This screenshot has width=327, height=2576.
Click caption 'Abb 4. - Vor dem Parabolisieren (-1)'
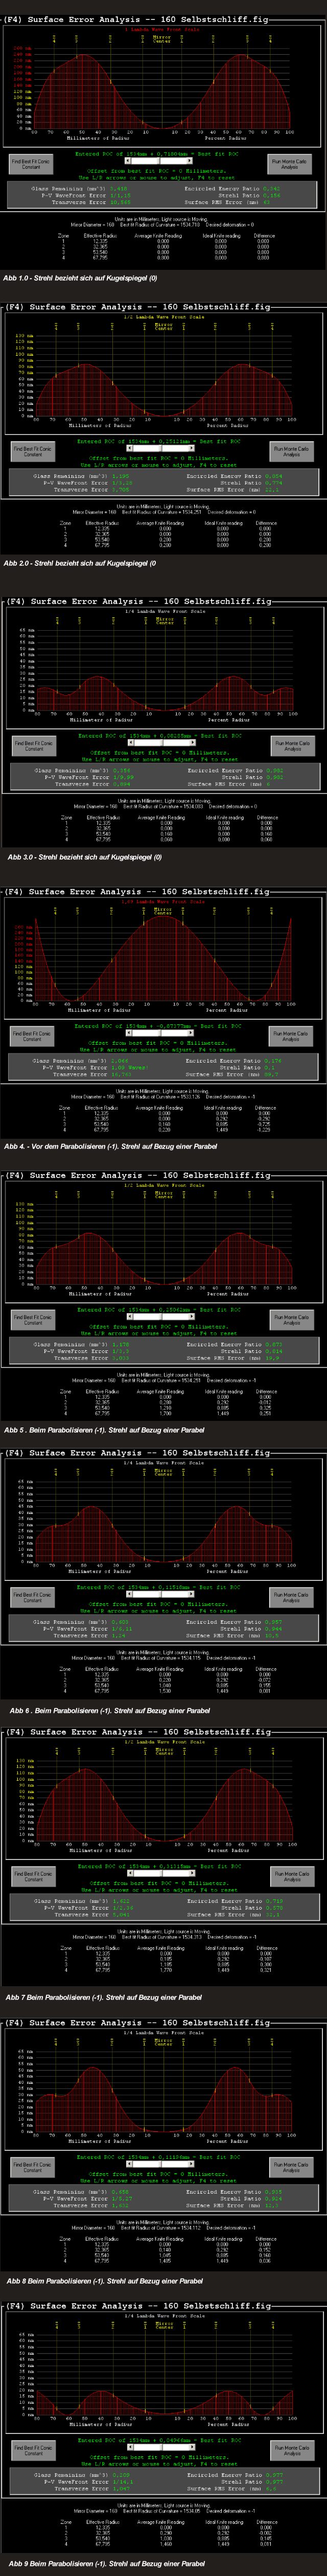pos(61,1146)
